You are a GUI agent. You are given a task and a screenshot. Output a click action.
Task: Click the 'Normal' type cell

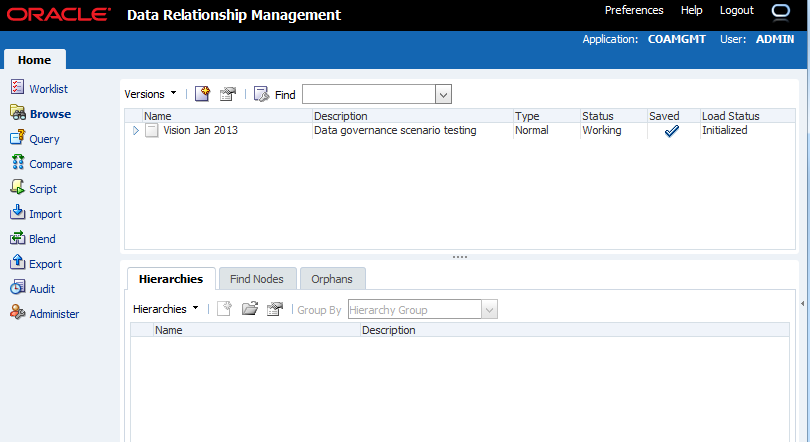(x=532, y=130)
